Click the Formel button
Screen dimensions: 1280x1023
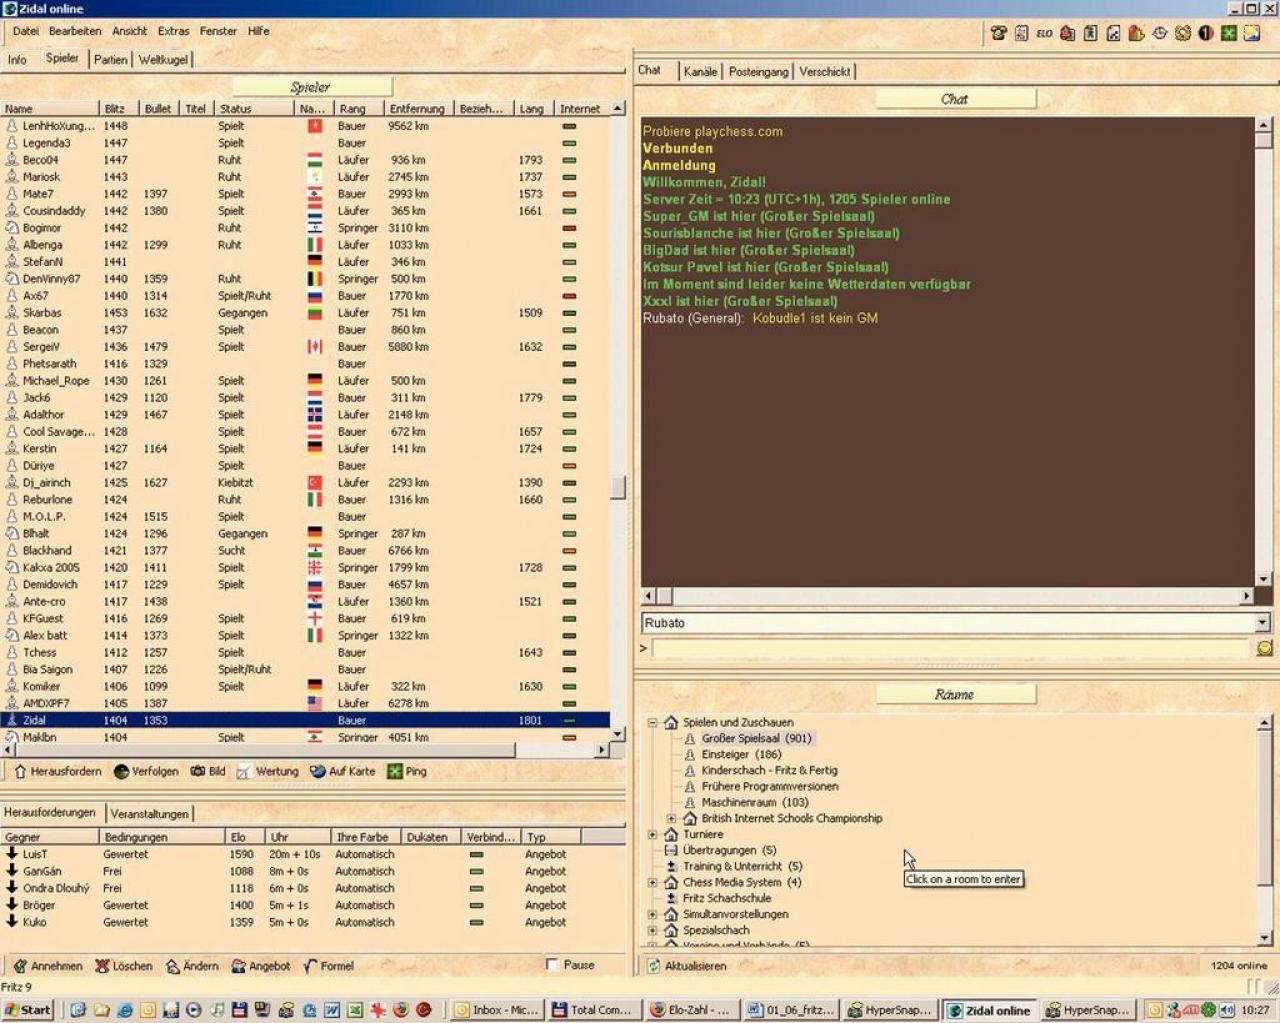point(329,966)
